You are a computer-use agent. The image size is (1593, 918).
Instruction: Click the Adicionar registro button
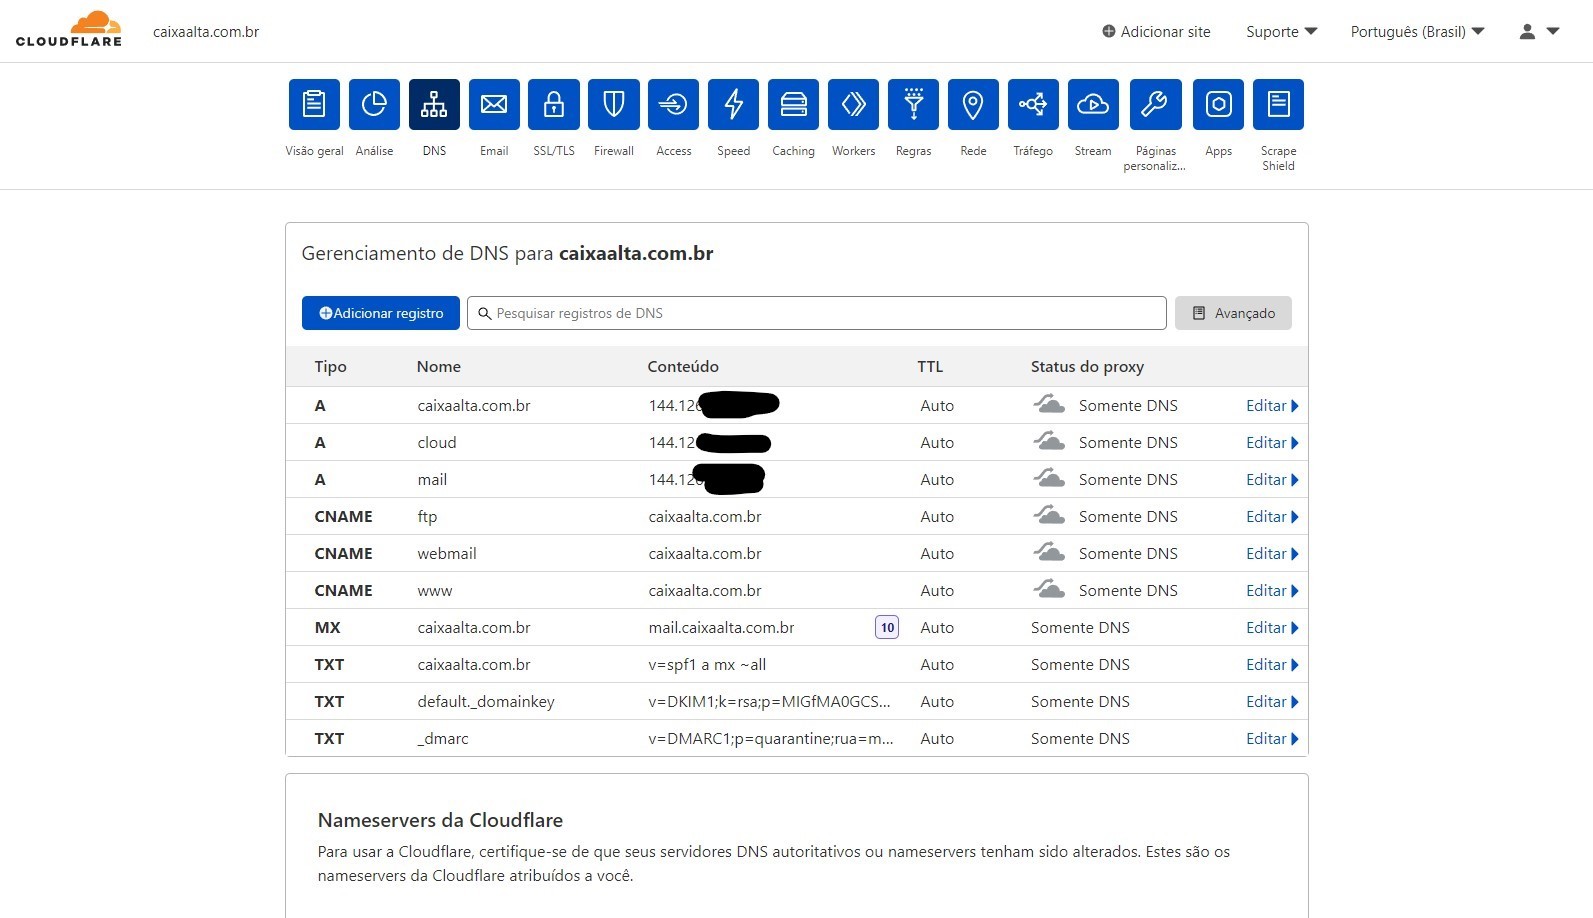coord(381,313)
